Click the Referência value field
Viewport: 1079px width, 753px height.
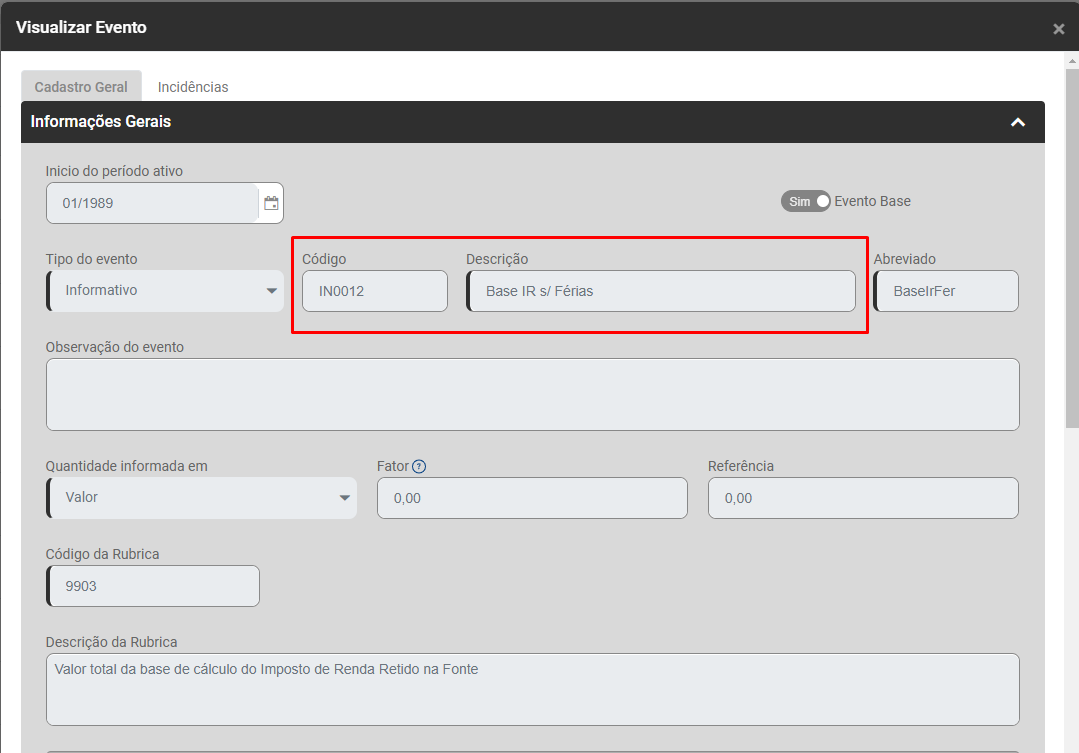(x=863, y=498)
